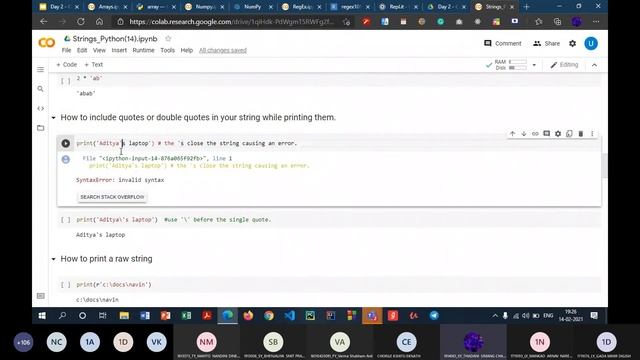Go back in the browser
The width and height of the screenshot is (640, 360).
44,22
